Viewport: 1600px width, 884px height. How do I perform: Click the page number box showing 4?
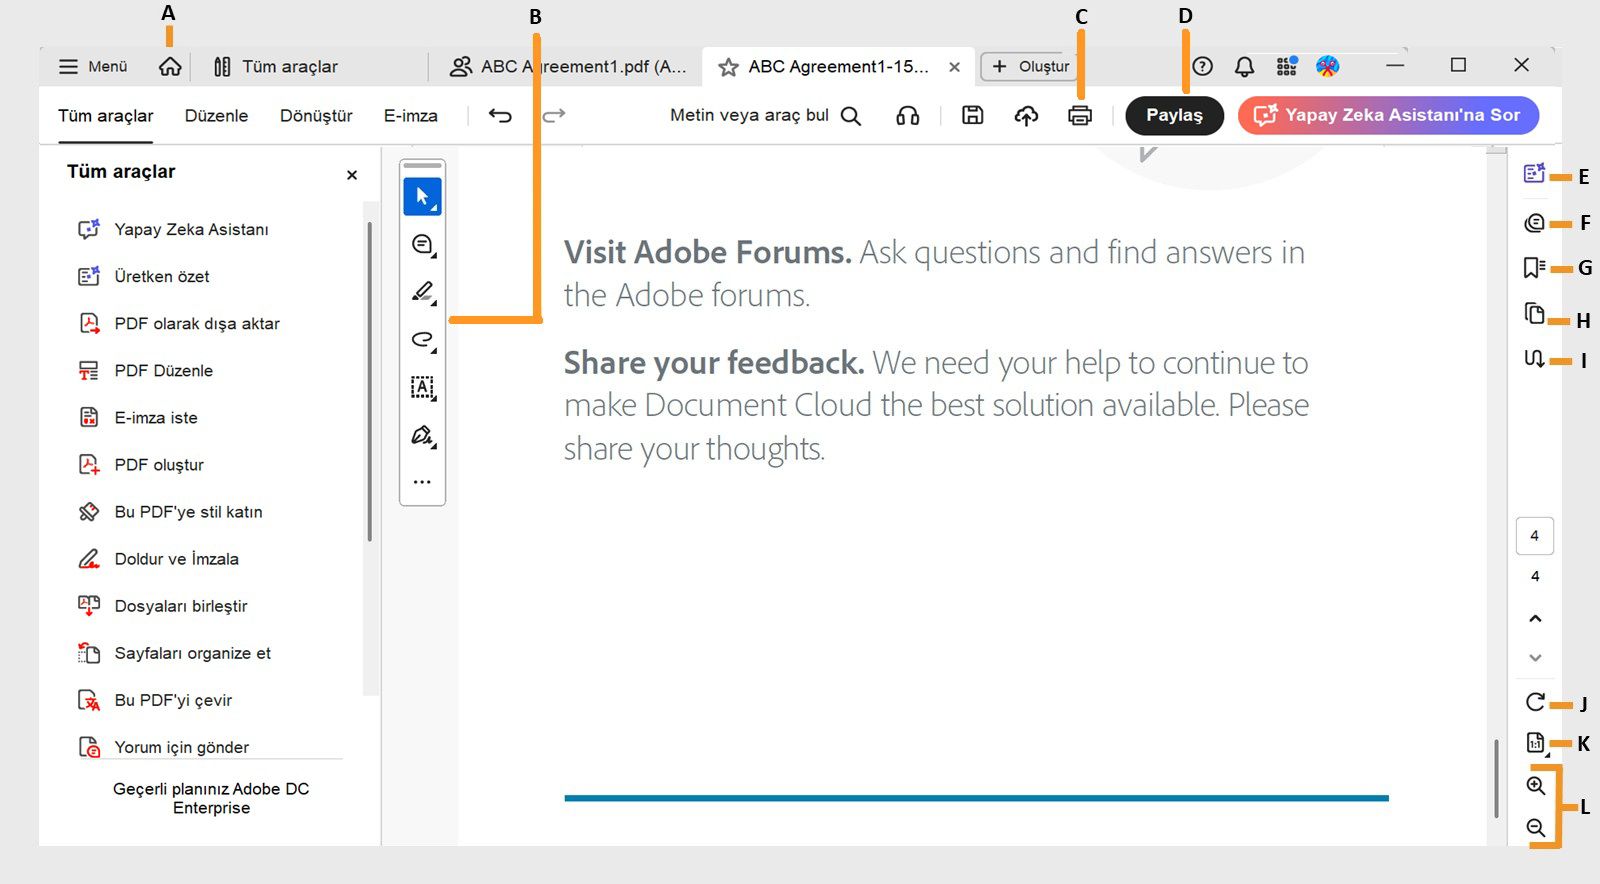pos(1535,536)
